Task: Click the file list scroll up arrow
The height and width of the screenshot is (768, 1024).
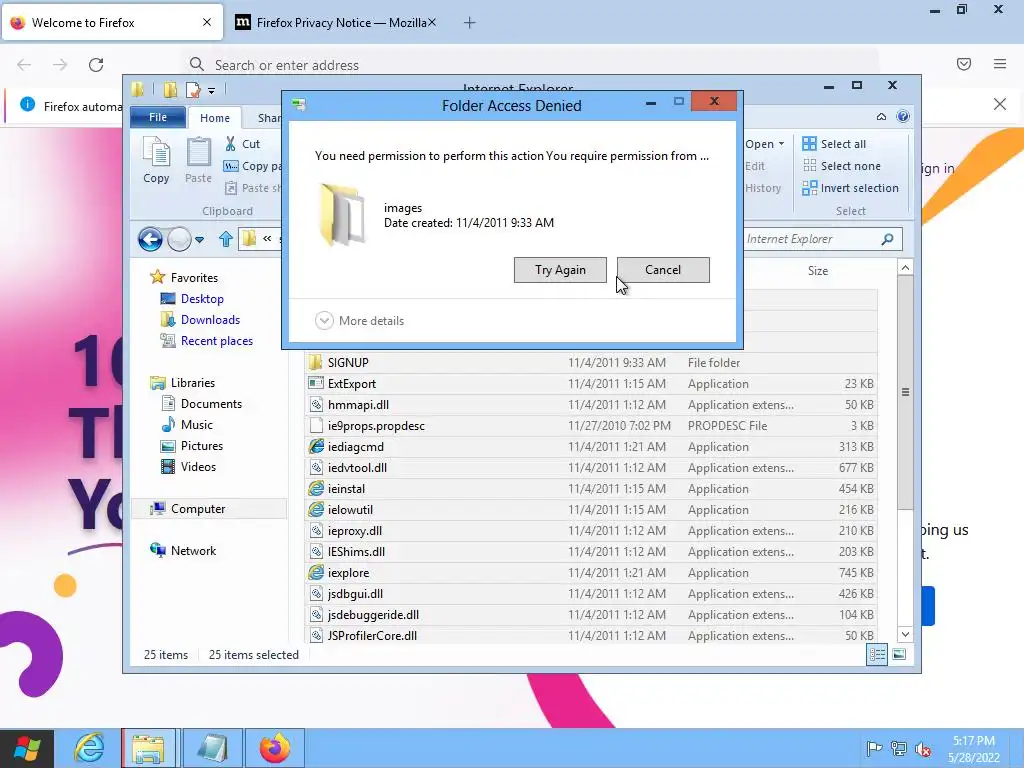Action: (905, 267)
